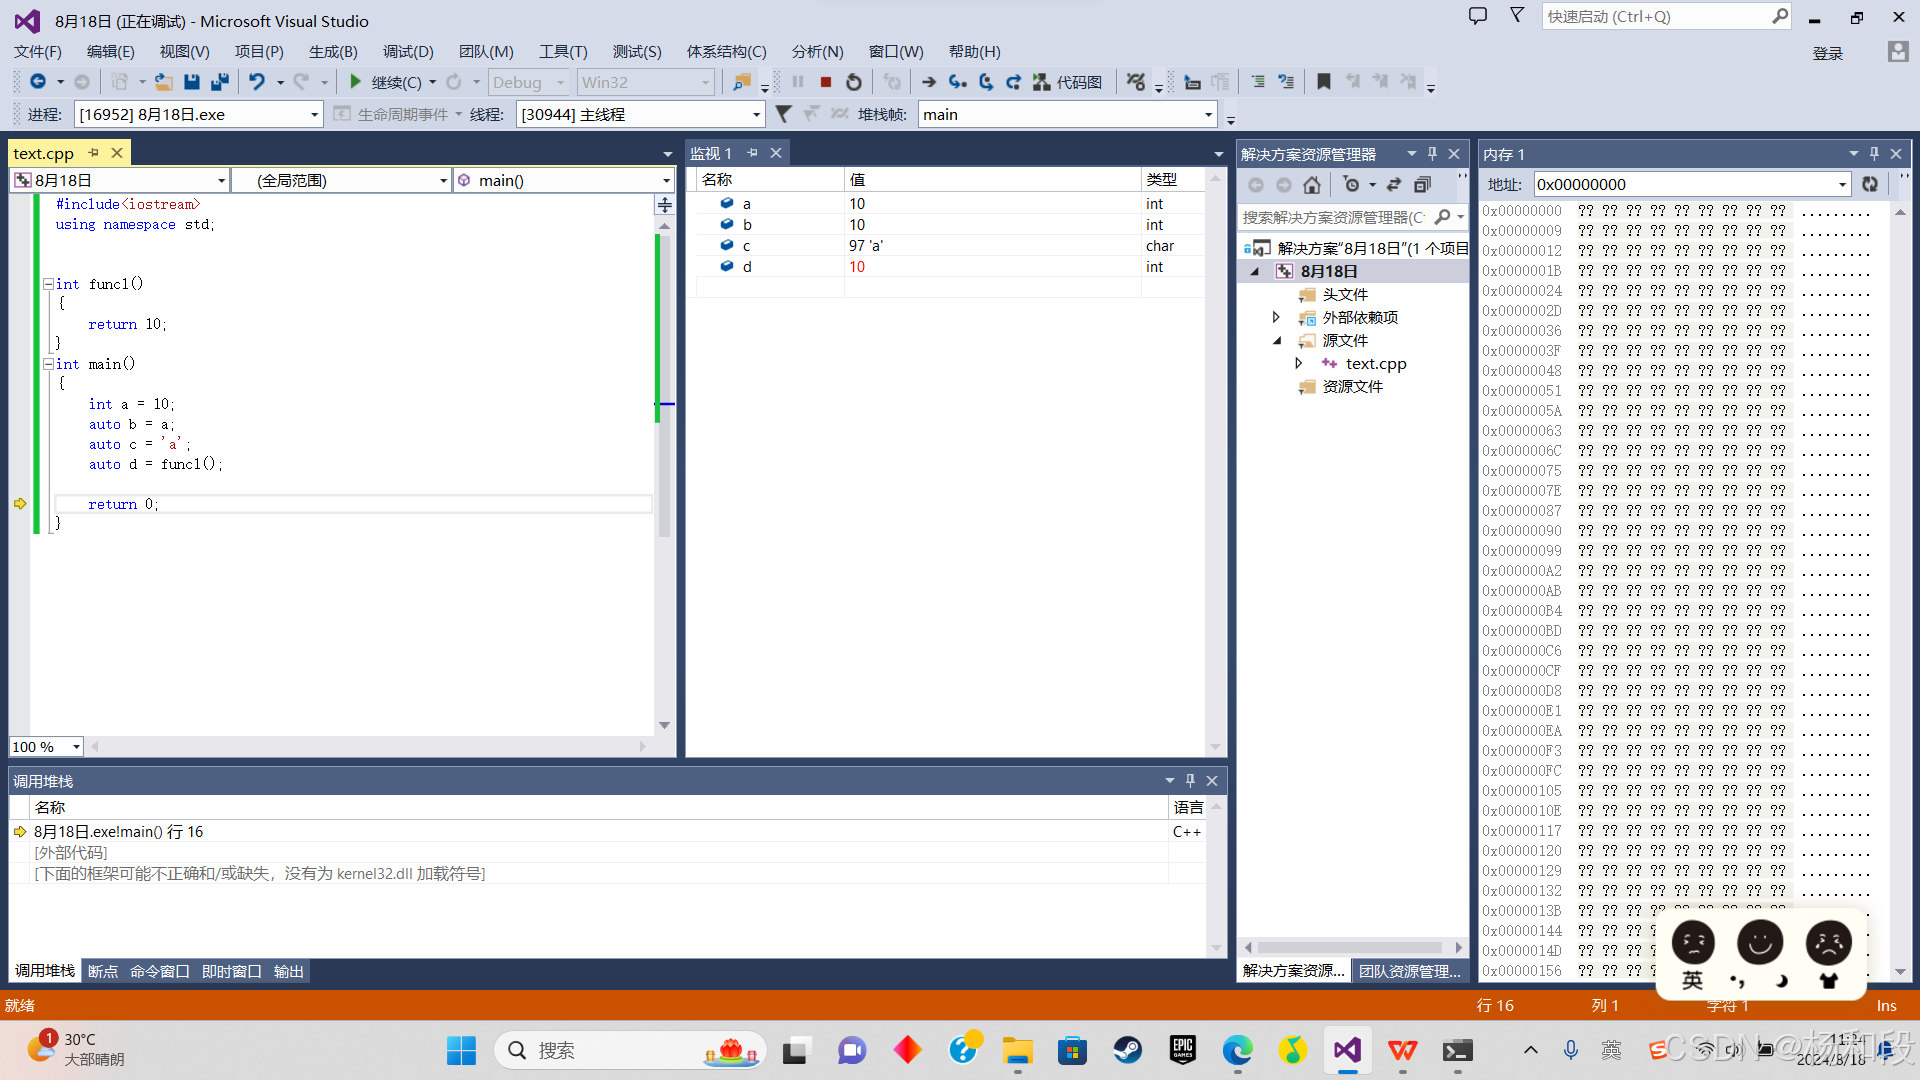Comment out the selected lines icon
Viewport: 1920px width, 1080px height.
[x=1258, y=82]
